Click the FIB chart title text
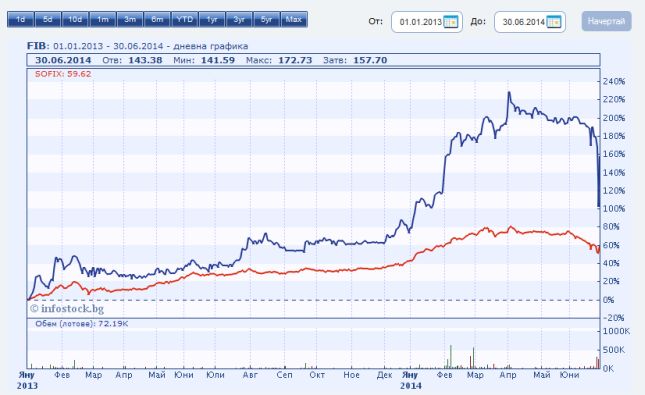Image resolution: width=645 pixels, height=395 pixels. [137, 46]
